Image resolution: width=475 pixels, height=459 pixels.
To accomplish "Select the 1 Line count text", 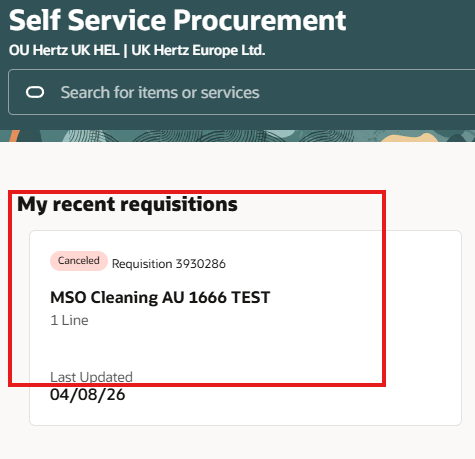I will click(x=69, y=320).
